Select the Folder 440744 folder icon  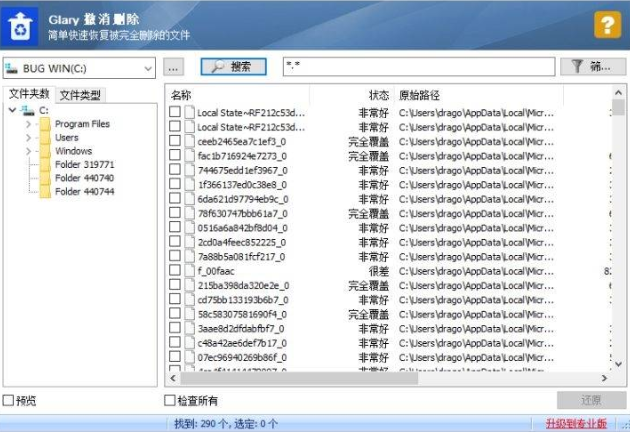[45, 191]
